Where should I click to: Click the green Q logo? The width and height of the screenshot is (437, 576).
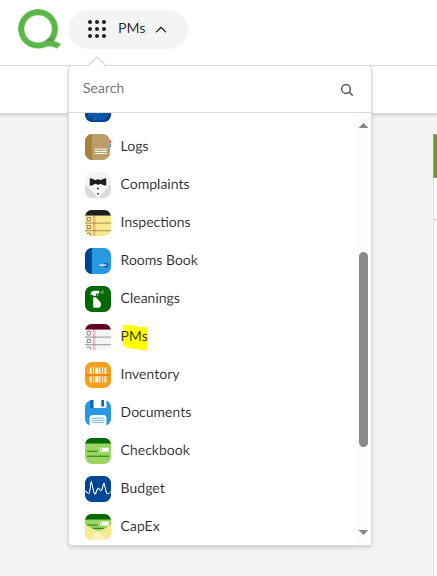coord(39,29)
